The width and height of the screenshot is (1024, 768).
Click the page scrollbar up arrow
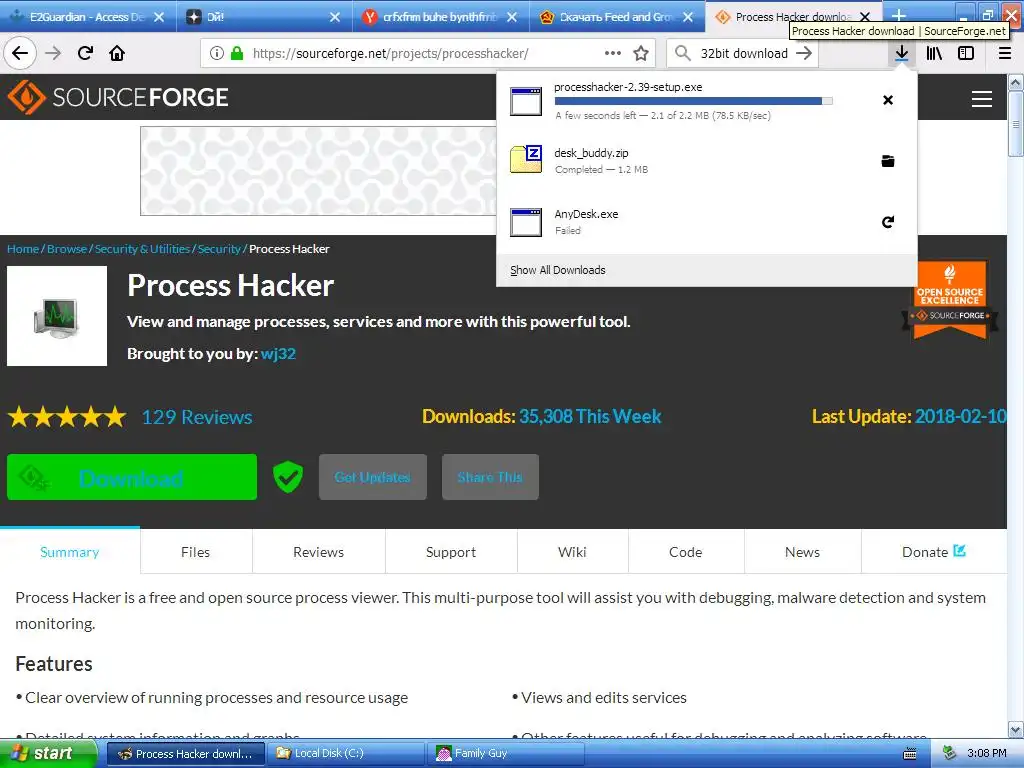[x=1016, y=83]
